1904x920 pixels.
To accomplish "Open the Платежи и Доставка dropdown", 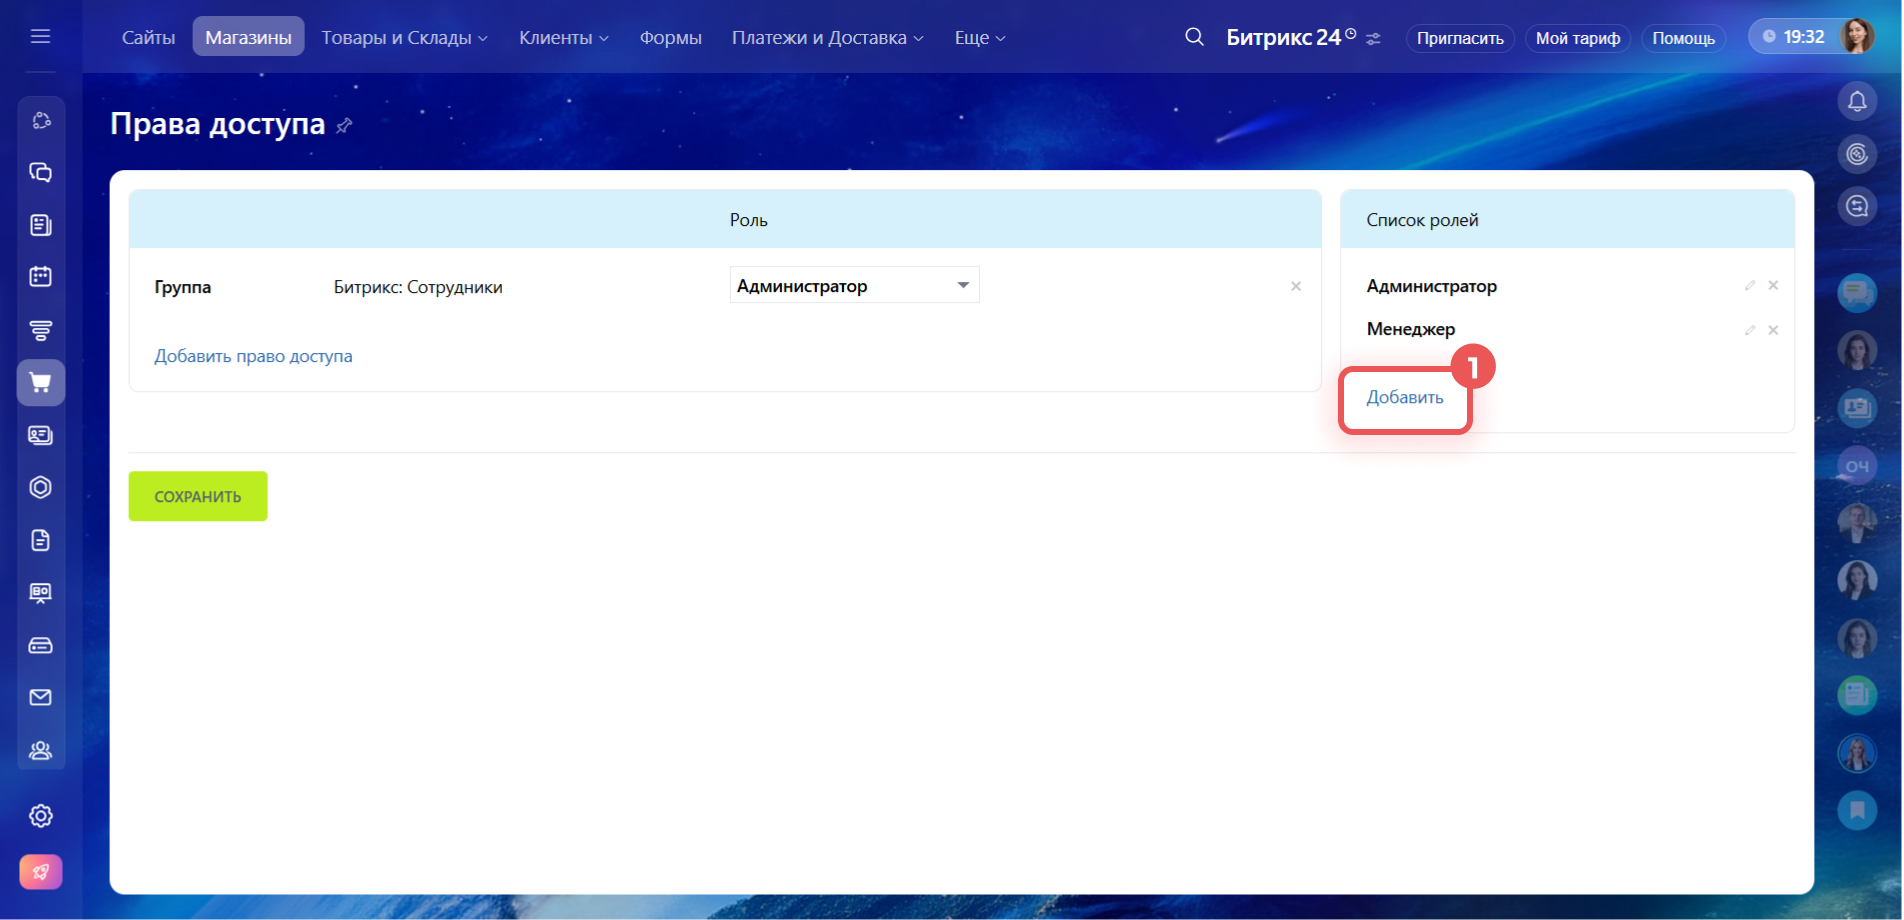I will tap(827, 38).
